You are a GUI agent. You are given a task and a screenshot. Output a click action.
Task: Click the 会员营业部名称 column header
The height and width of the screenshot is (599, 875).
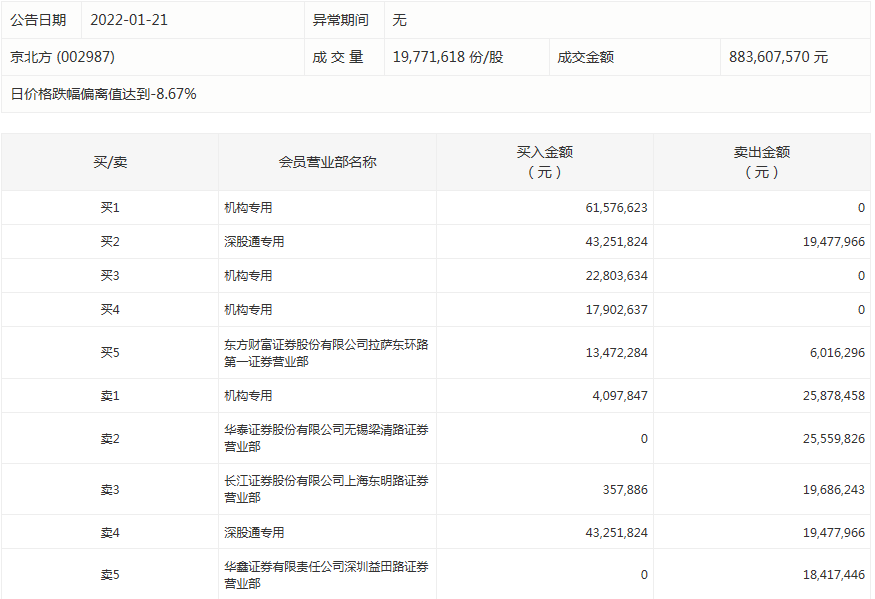coord(327,162)
